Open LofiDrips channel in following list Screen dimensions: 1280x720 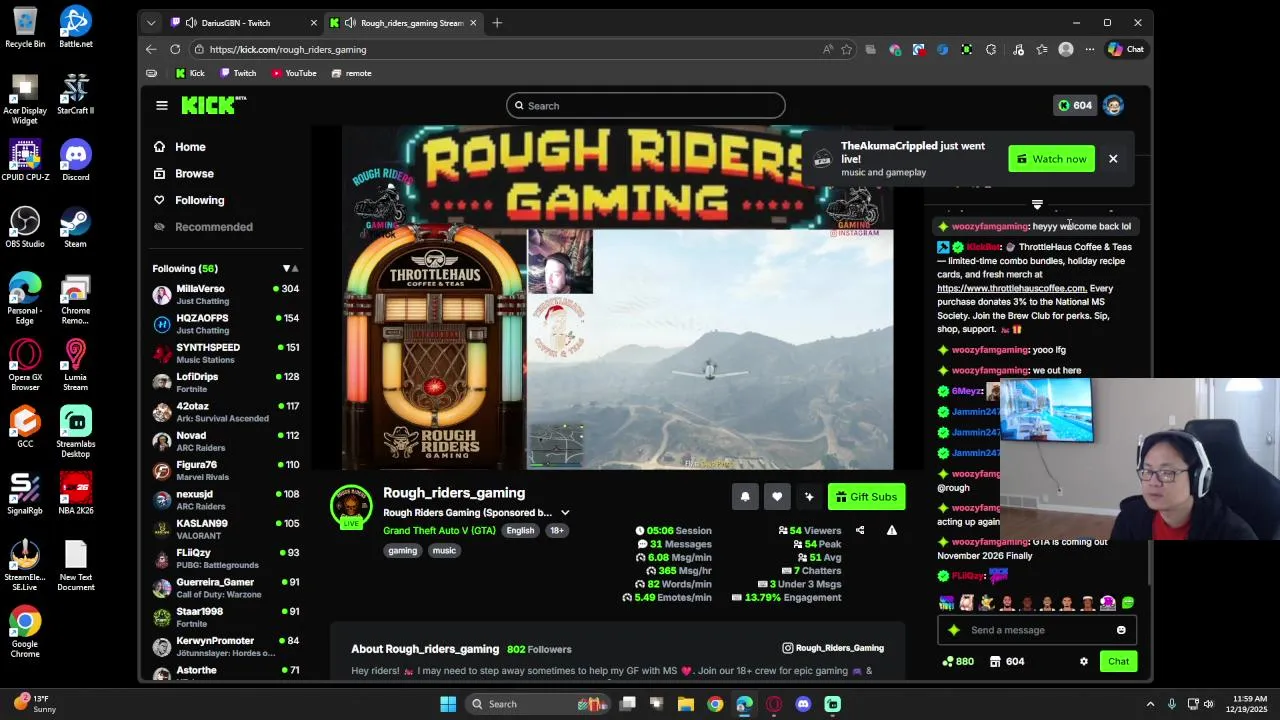coord(225,382)
